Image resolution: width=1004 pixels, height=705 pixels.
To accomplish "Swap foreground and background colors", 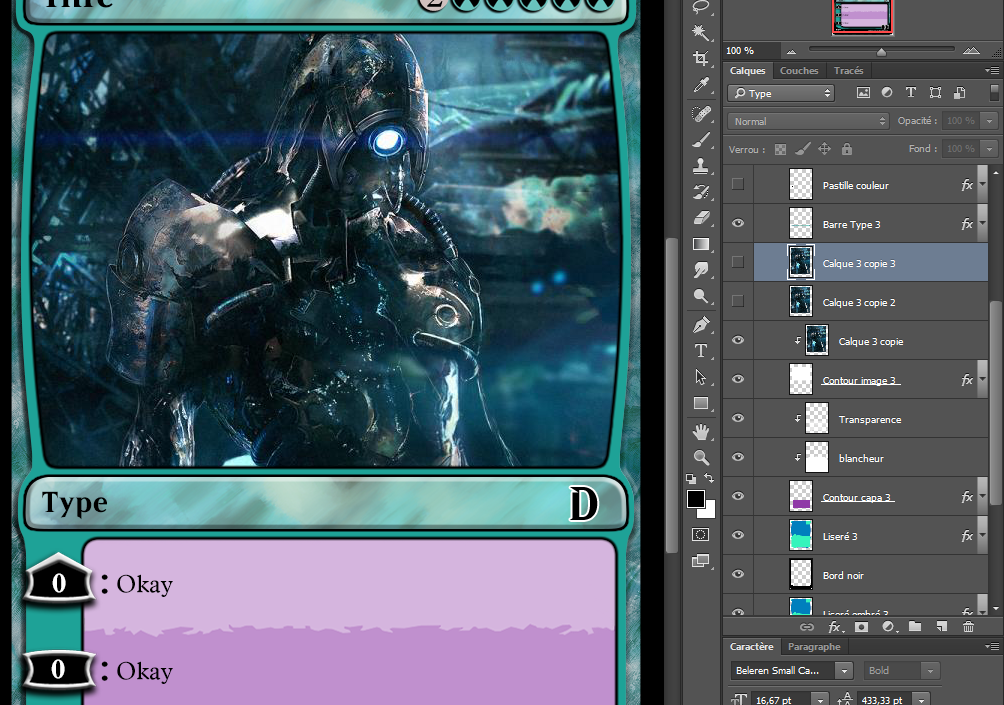I will pos(709,478).
